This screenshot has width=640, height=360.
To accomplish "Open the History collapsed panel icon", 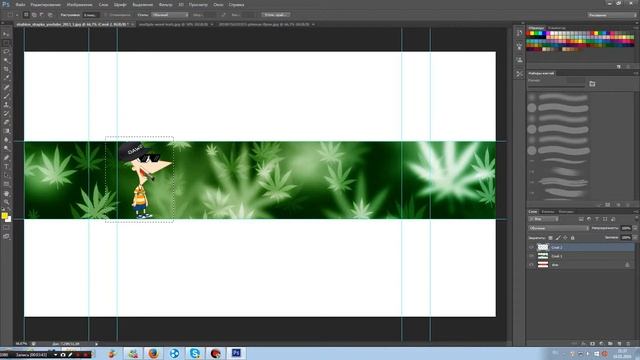I will pos(519,33).
